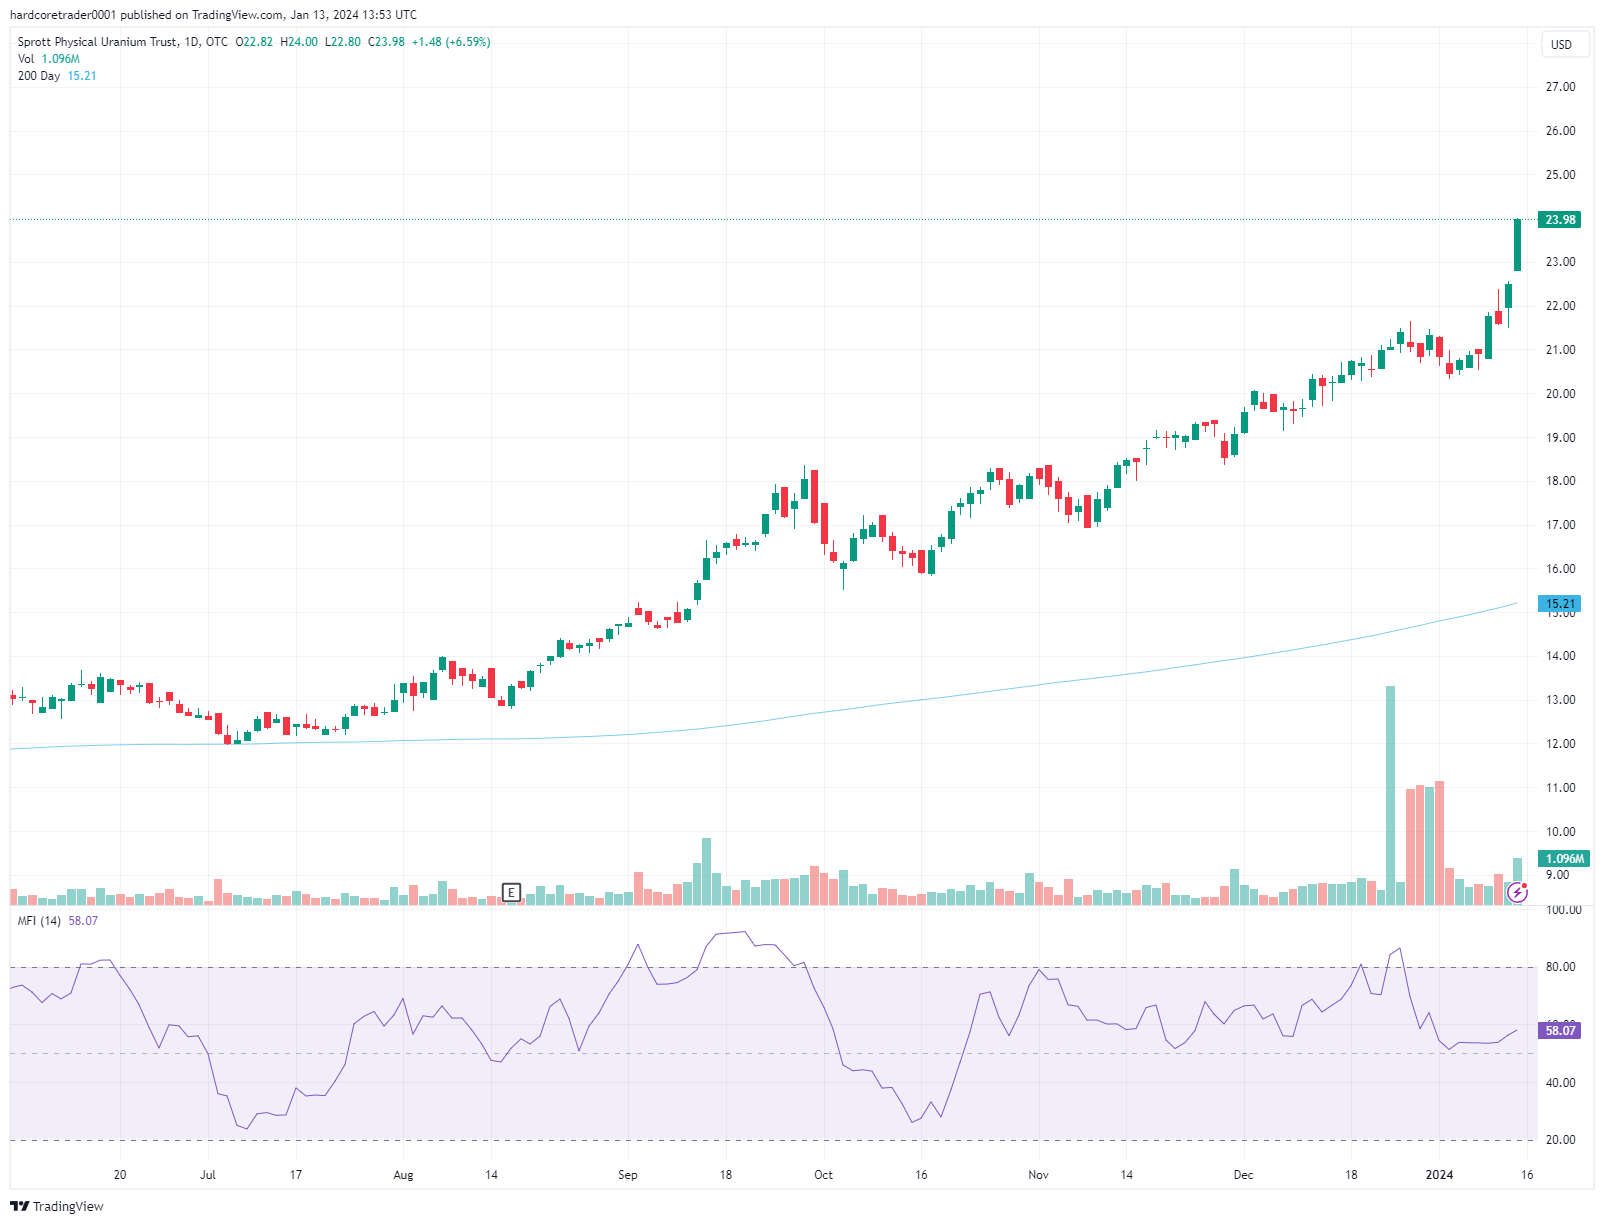The width and height of the screenshot is (1604, 1224).
Task: Click 40.00 on the MFI axis
Action: [x=1560, y=1083]
